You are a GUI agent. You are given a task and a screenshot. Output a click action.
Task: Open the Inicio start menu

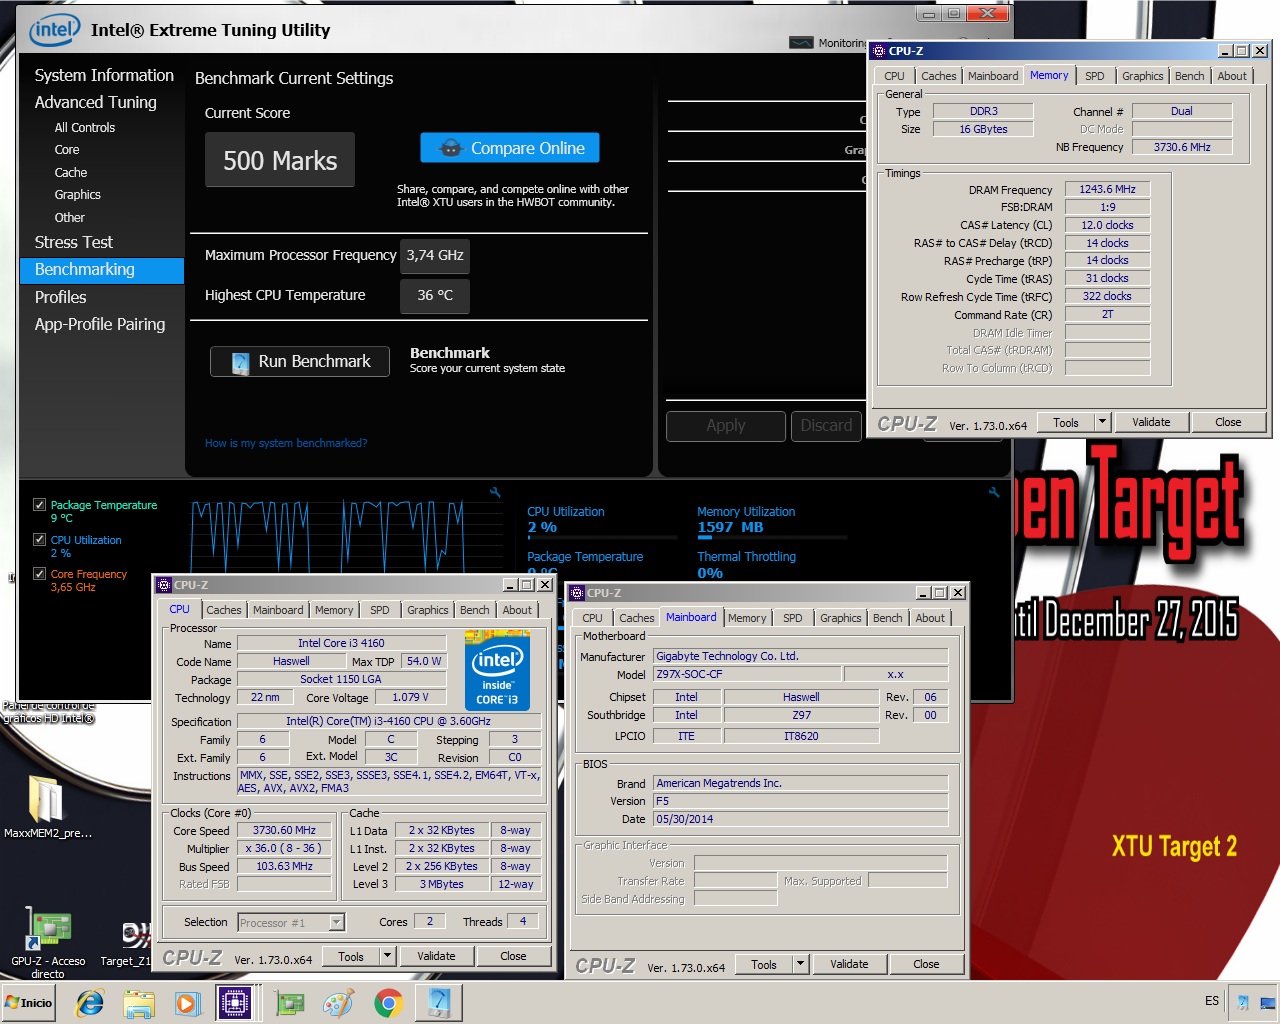(30, 1003)
